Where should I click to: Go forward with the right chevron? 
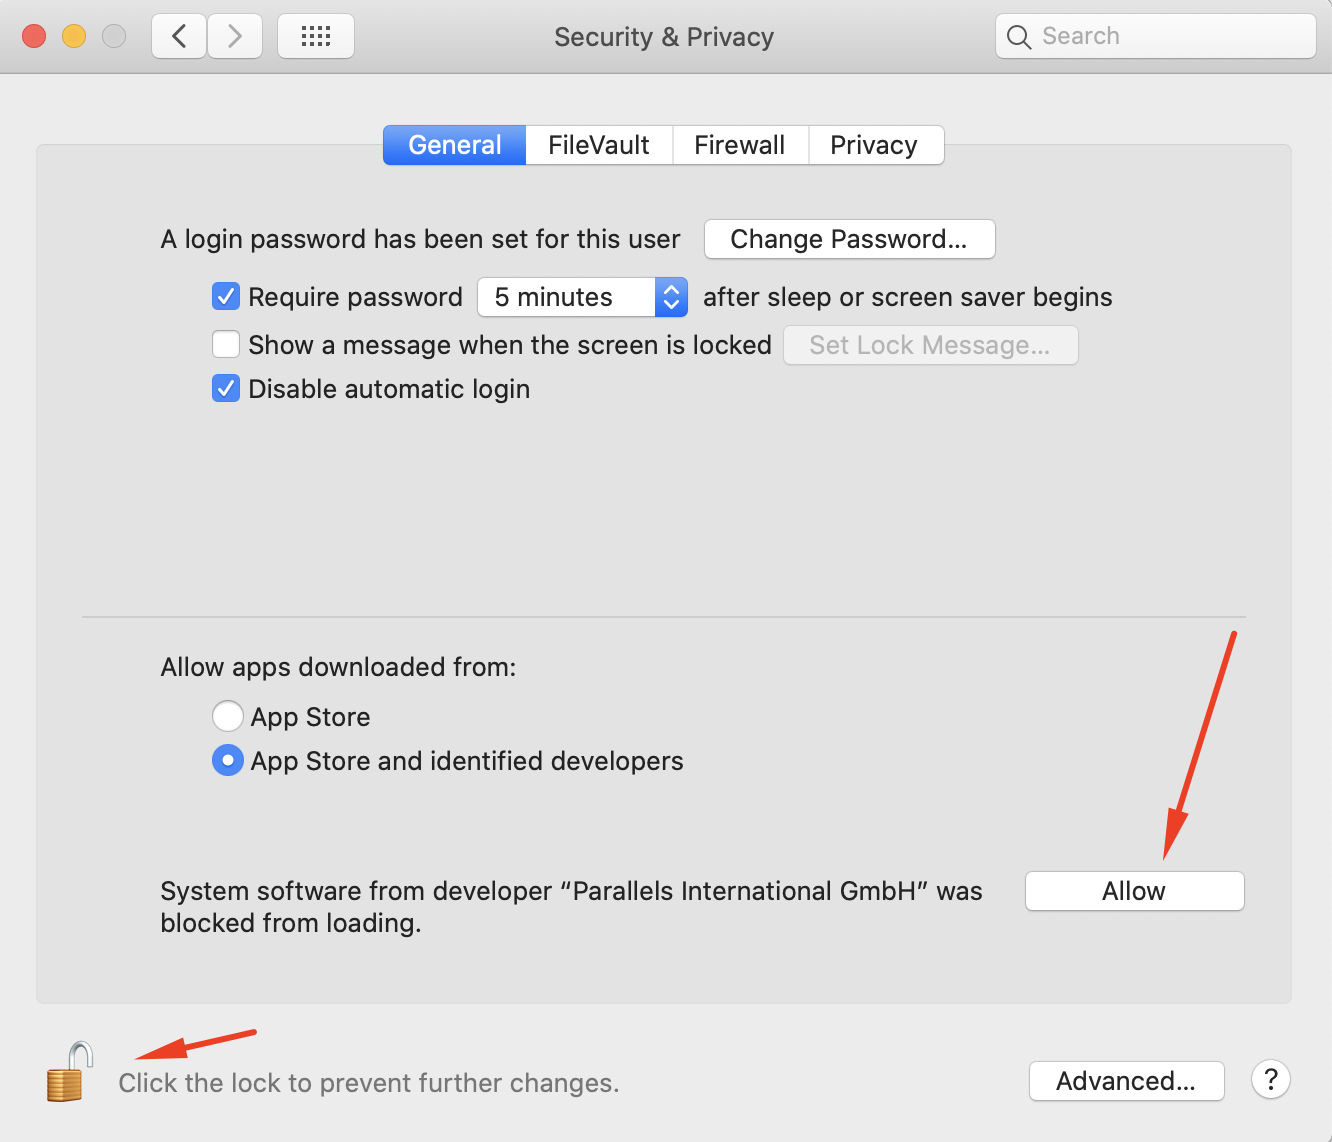(235, 37)
